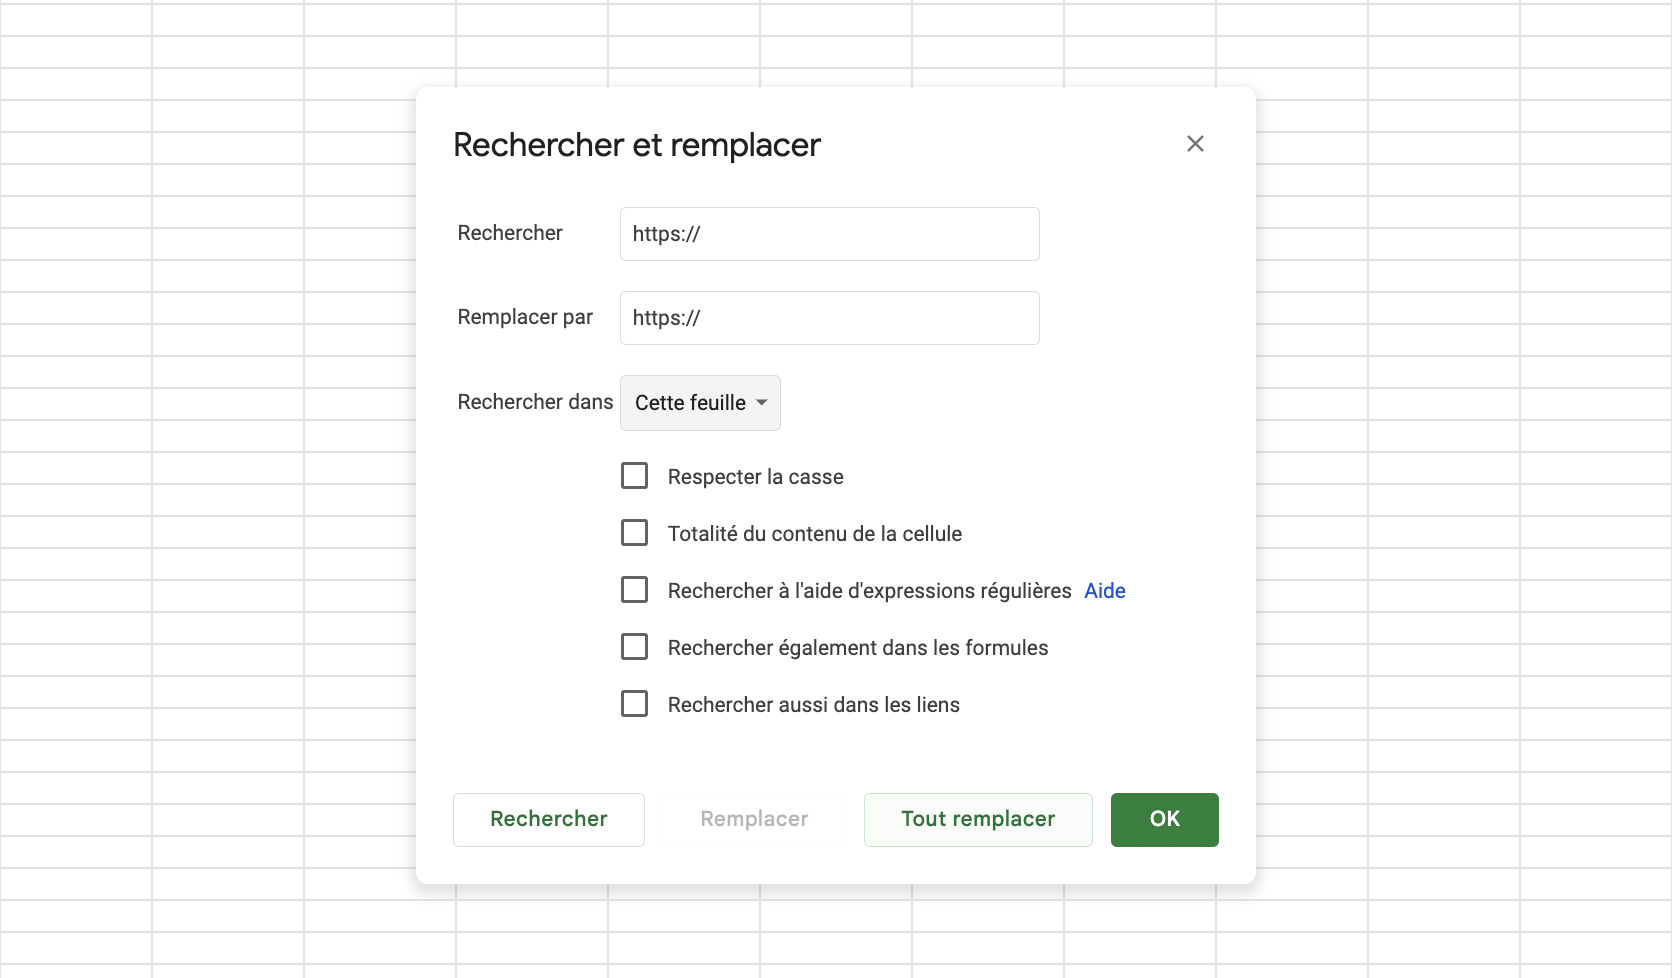
Task: Click the Rechercher text input field
Action: (x=829, y=234)
